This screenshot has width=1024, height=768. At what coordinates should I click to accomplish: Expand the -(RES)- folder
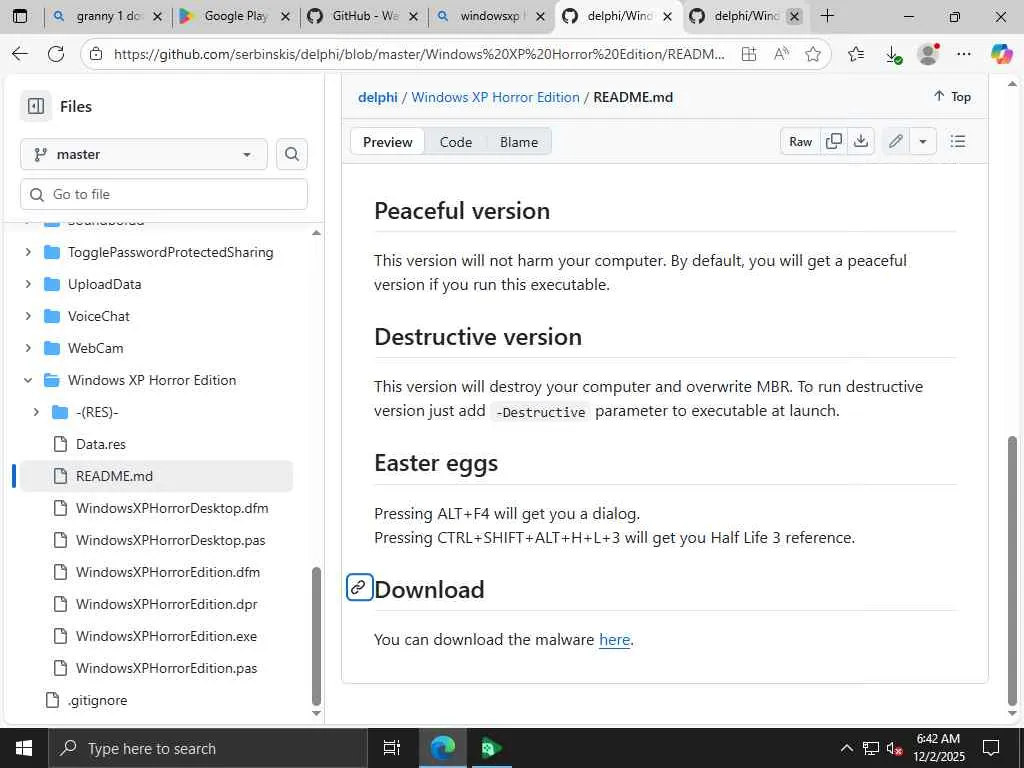[36, 412]
